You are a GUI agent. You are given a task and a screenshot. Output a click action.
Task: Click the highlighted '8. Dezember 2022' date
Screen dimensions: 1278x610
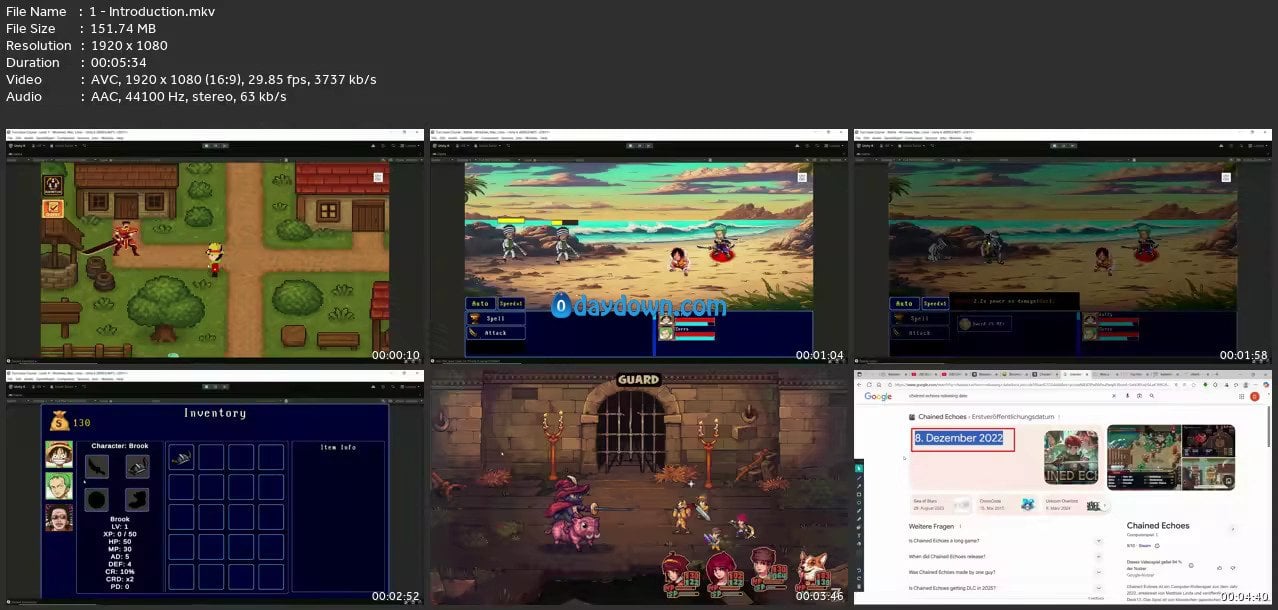click(958, 438)
